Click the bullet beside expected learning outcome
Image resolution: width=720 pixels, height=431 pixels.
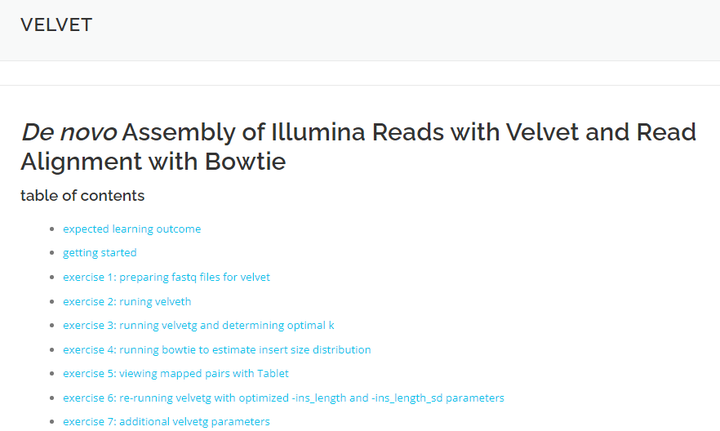(x=51, y=230)
